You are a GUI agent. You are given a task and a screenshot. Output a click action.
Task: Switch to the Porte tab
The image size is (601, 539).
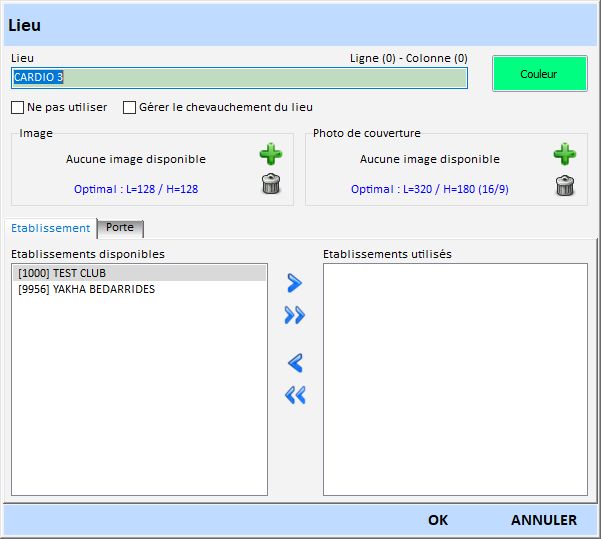pos(120,228)
